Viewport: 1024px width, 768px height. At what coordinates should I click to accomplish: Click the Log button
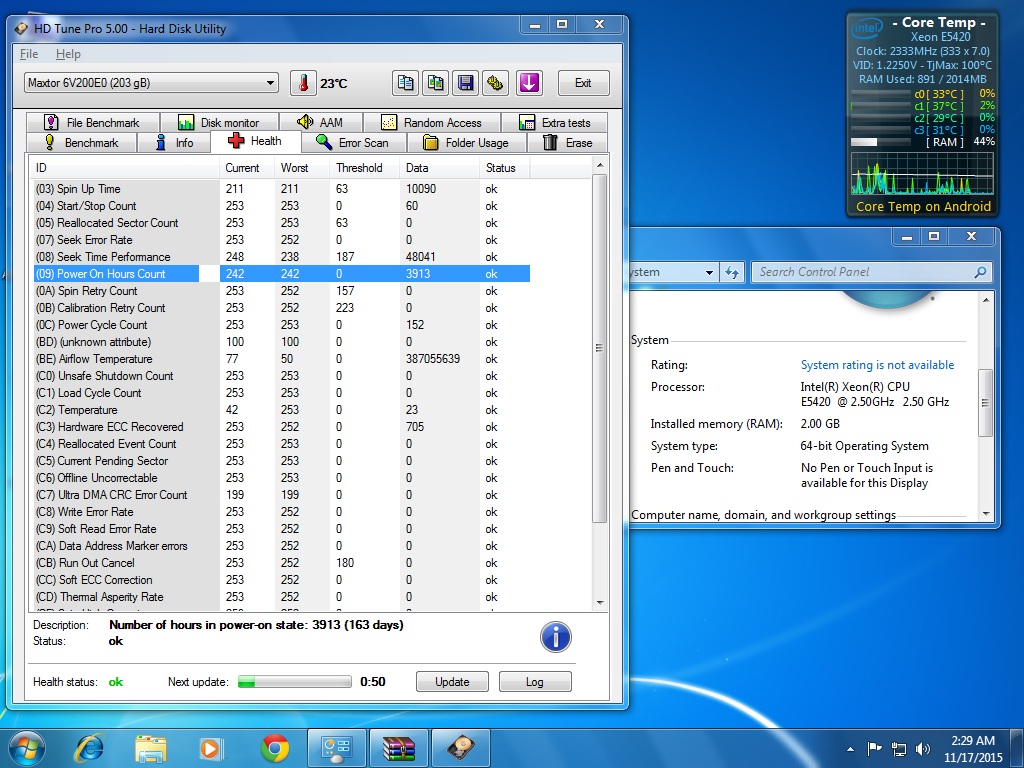click(534, 682)
